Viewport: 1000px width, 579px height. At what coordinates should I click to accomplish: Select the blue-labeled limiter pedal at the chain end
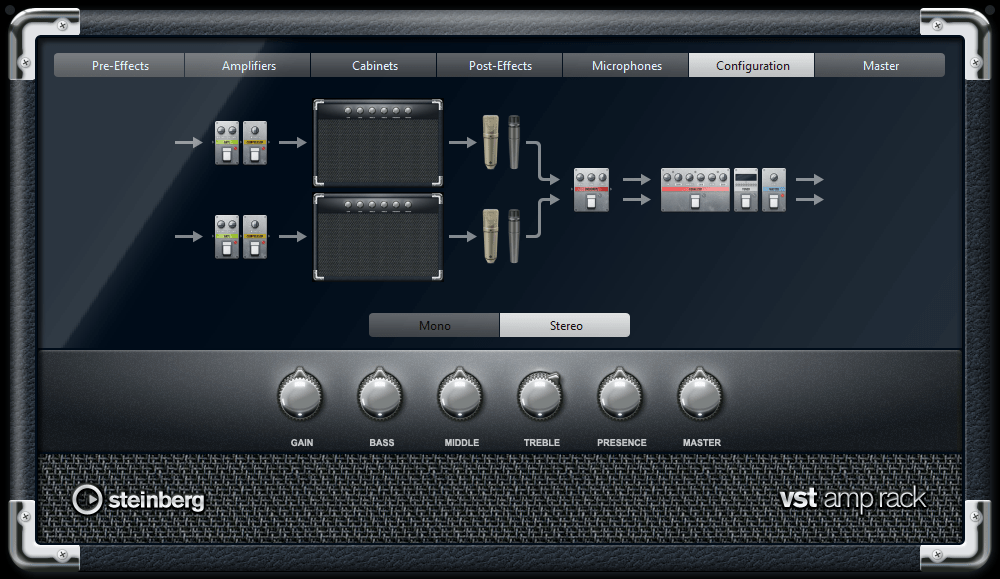(x=772, y=190)
